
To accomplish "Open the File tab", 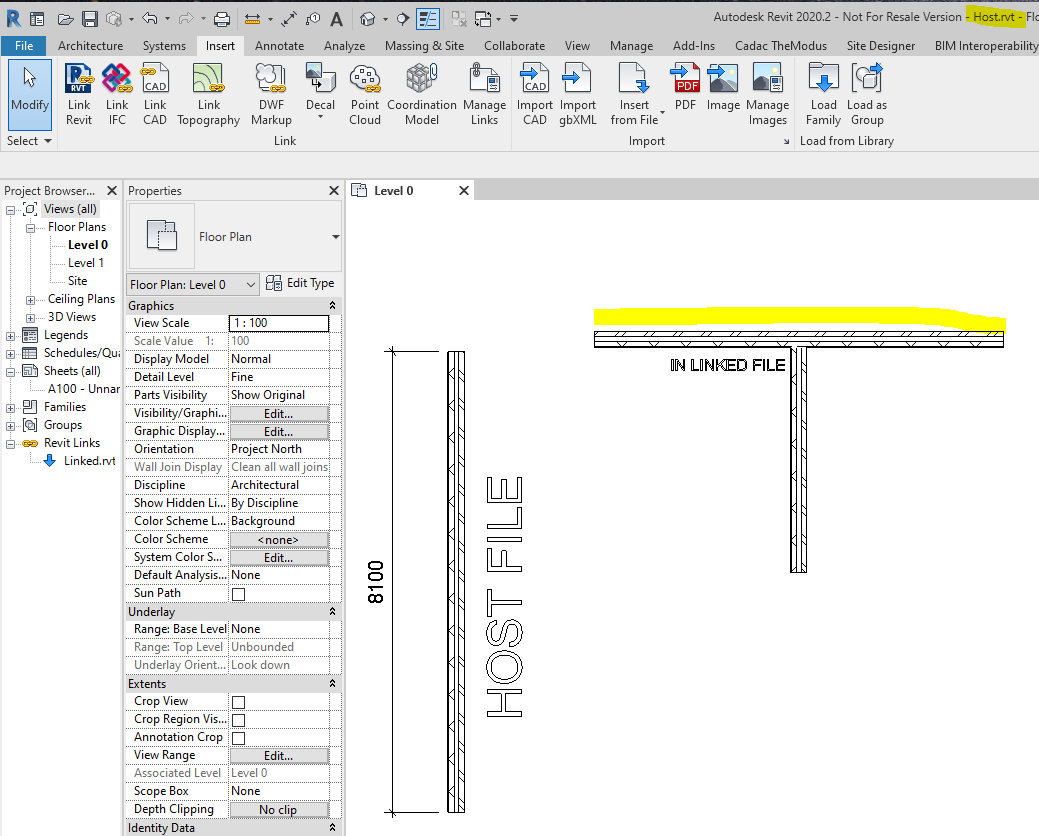I will pyautogui.click(x=24, y=46).
